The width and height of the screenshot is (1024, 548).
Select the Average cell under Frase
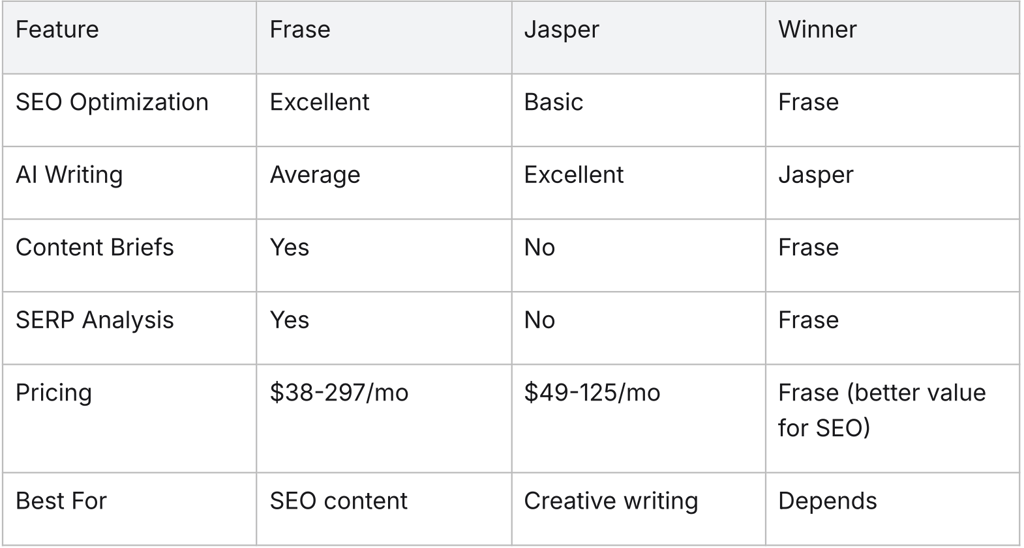(315, 175)
